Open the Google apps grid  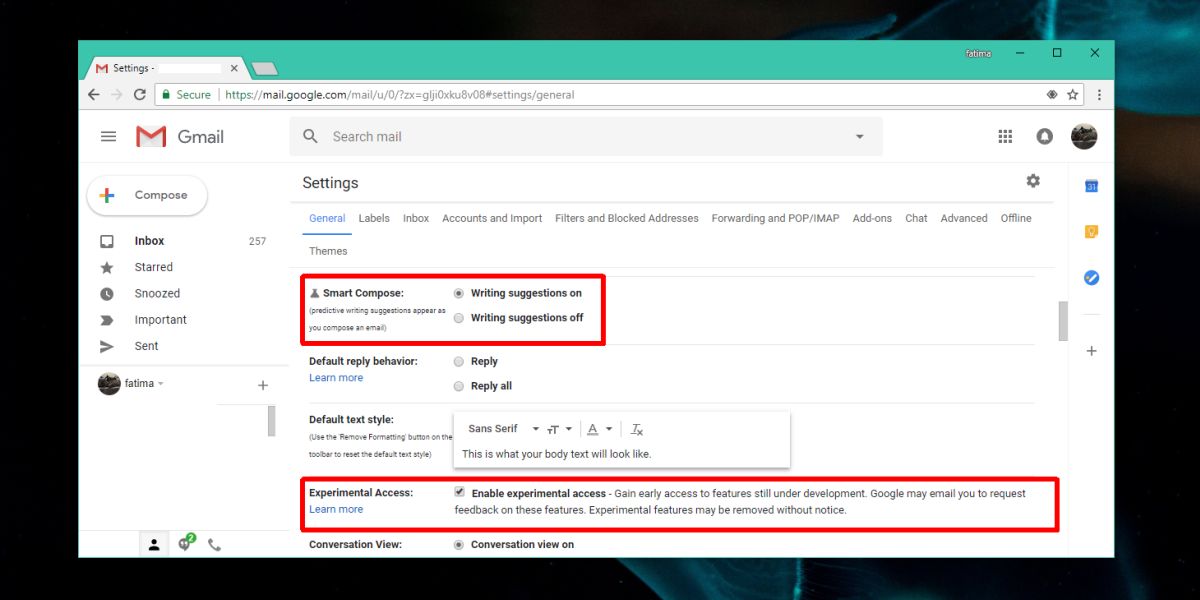[x=1006, y=137]
